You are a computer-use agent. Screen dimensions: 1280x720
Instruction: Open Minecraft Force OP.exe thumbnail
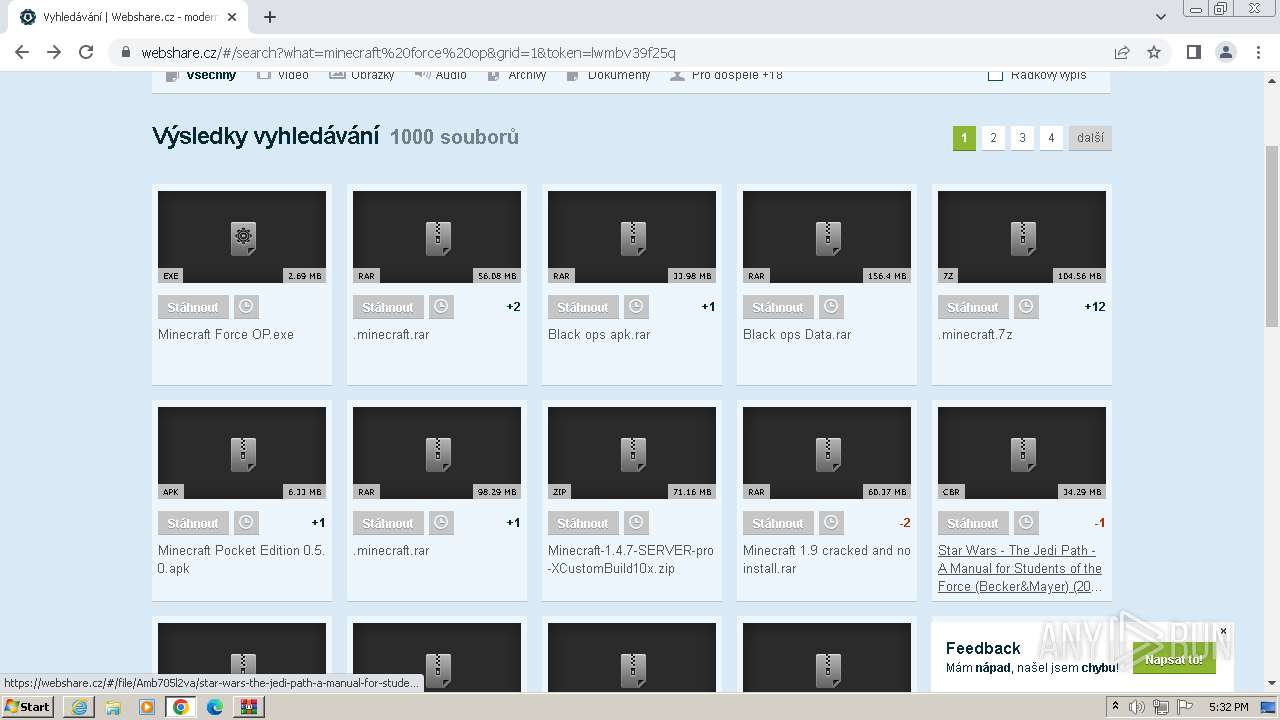[242, 237]
